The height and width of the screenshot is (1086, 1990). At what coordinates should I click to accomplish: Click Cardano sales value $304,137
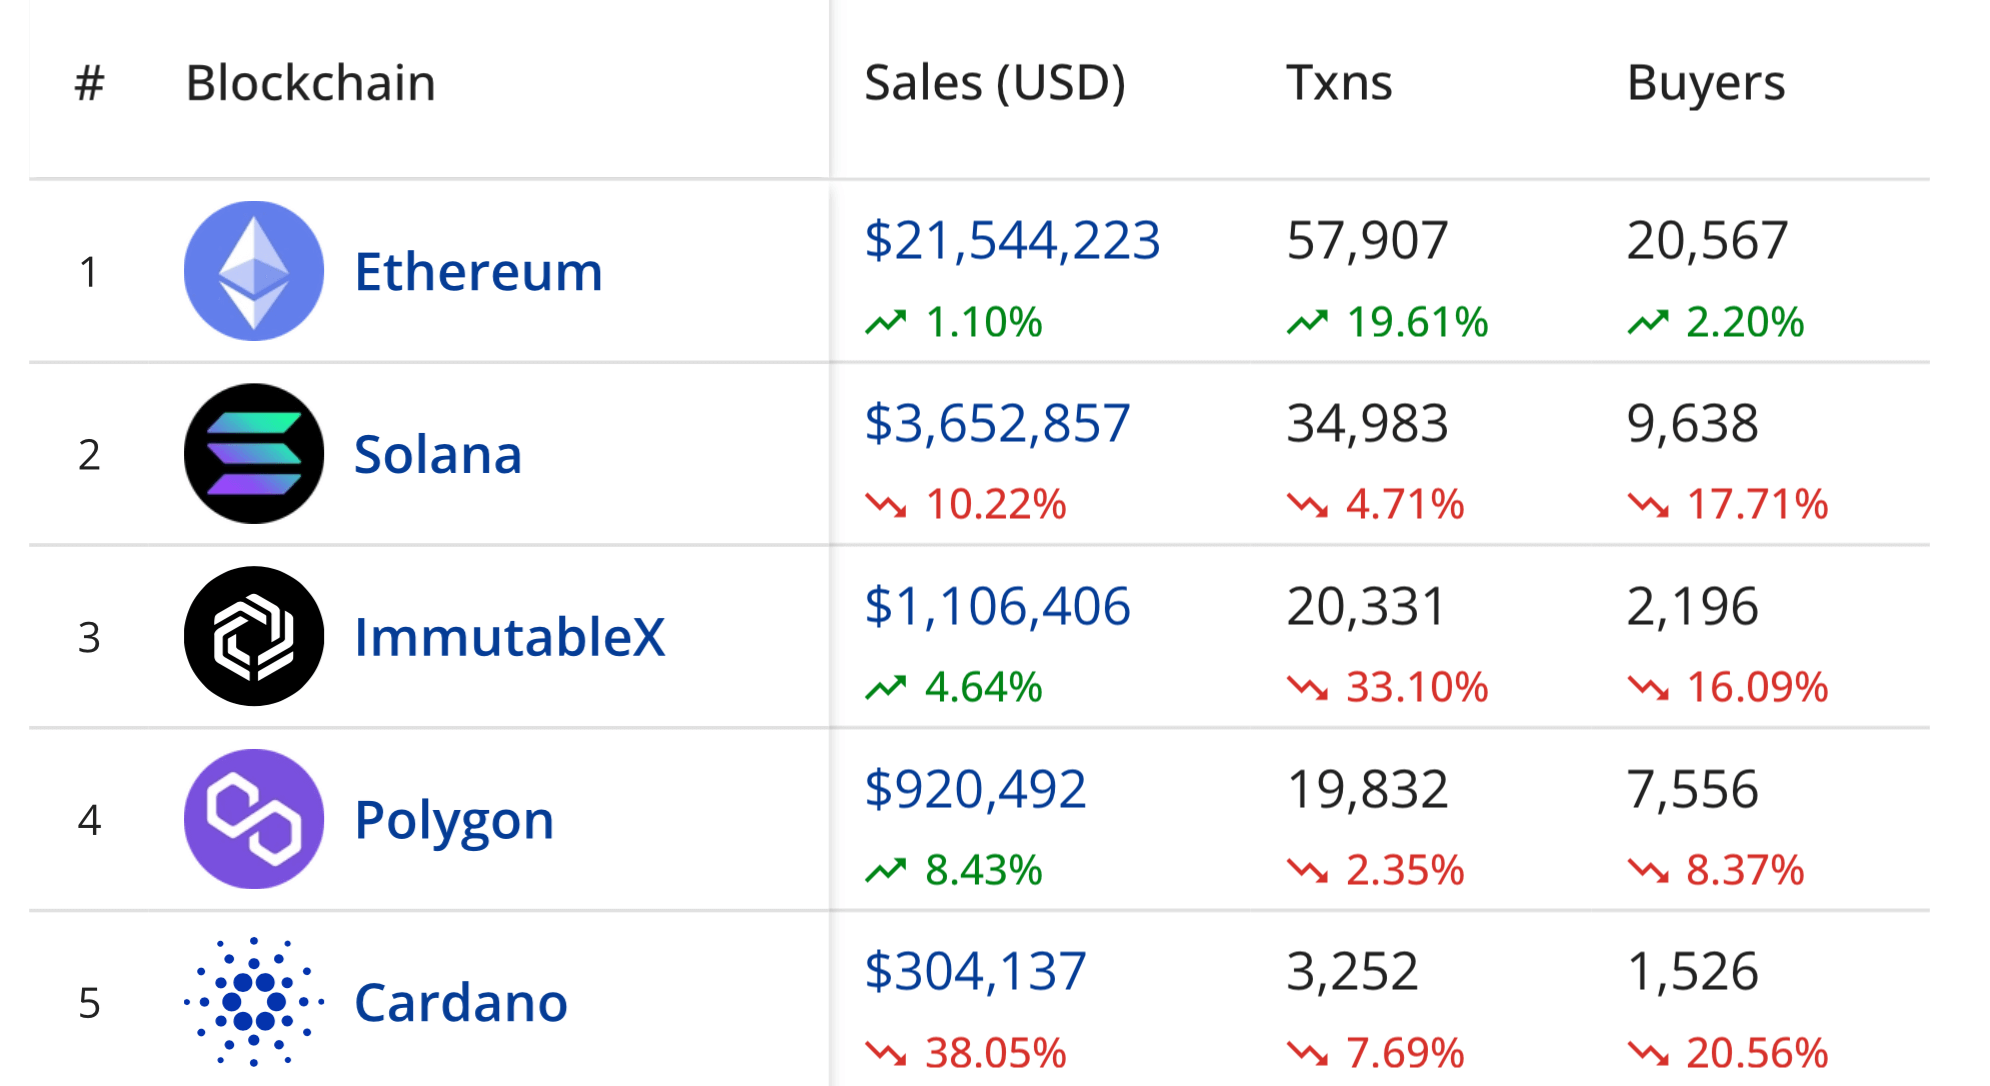975,972
